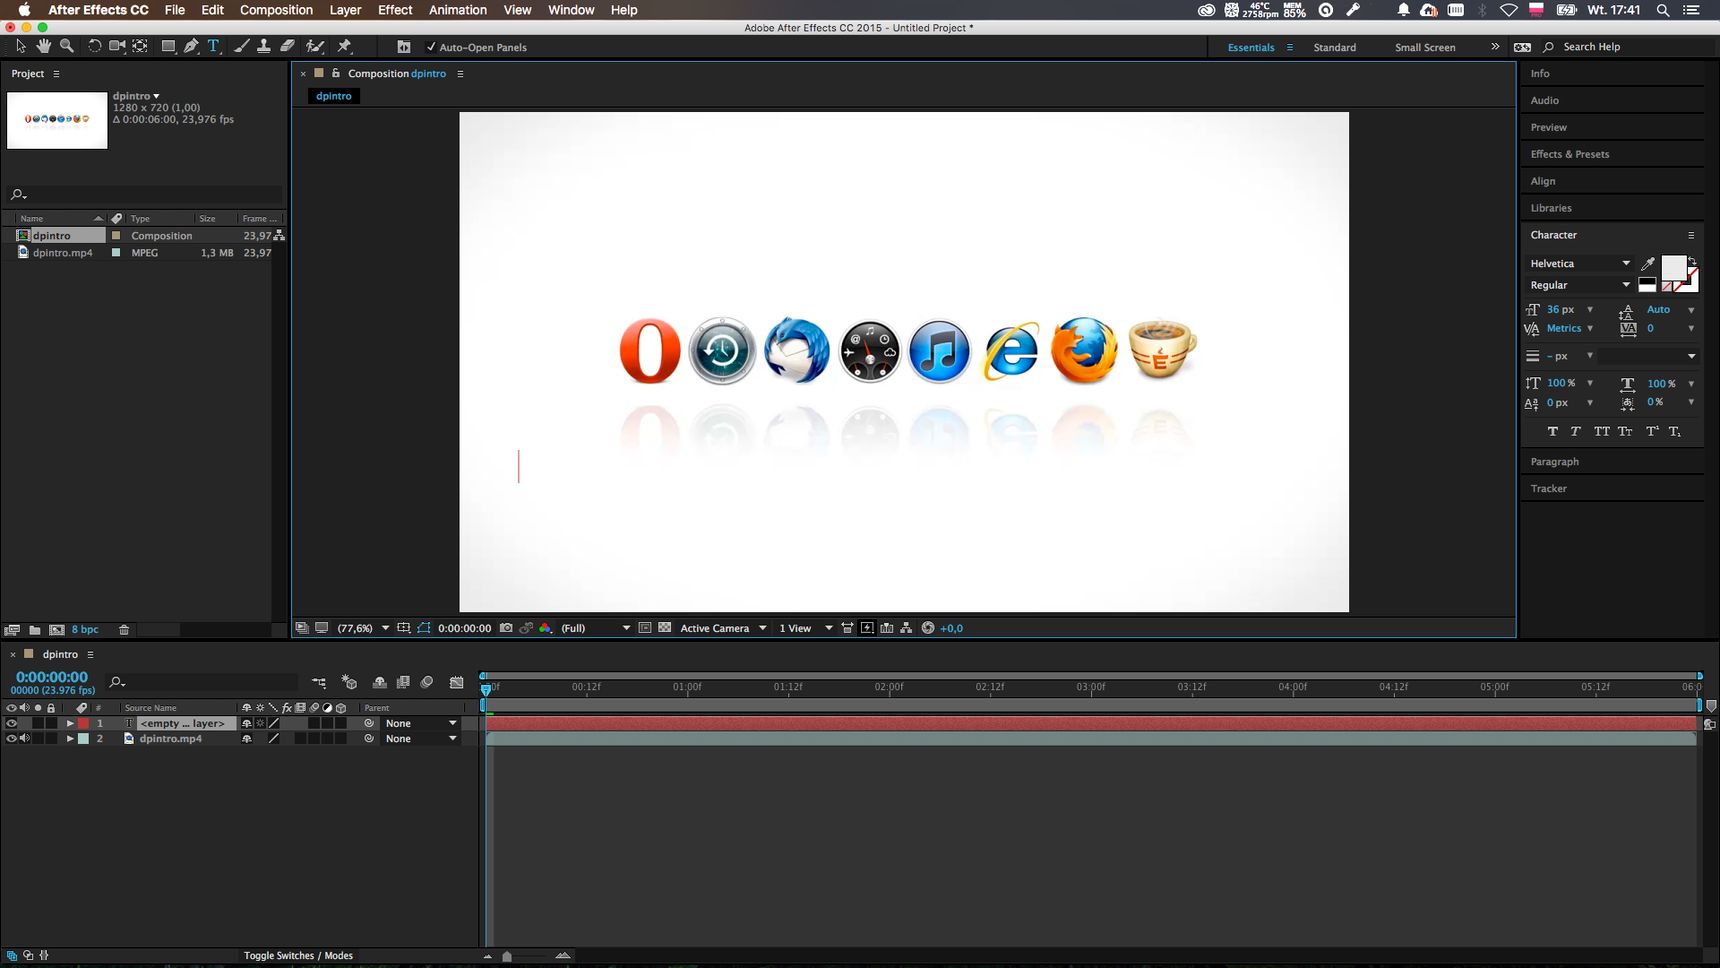Select the Pan Behind anchor point tool

point(140,46)
